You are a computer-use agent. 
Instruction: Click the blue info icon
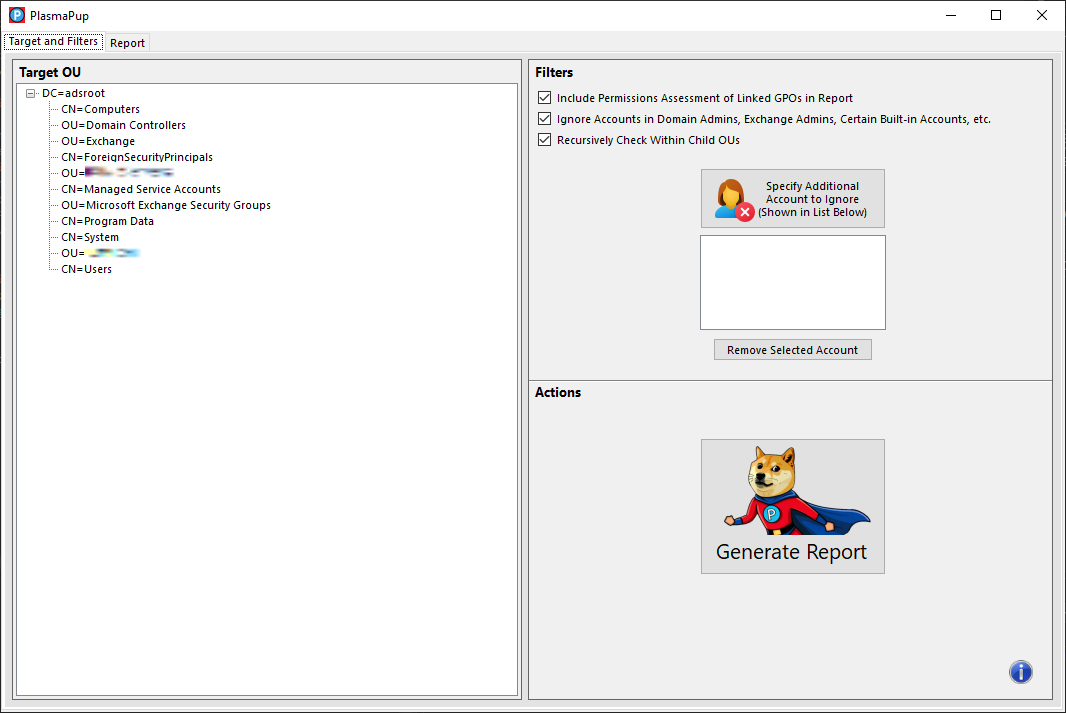tap(1020, 672)
